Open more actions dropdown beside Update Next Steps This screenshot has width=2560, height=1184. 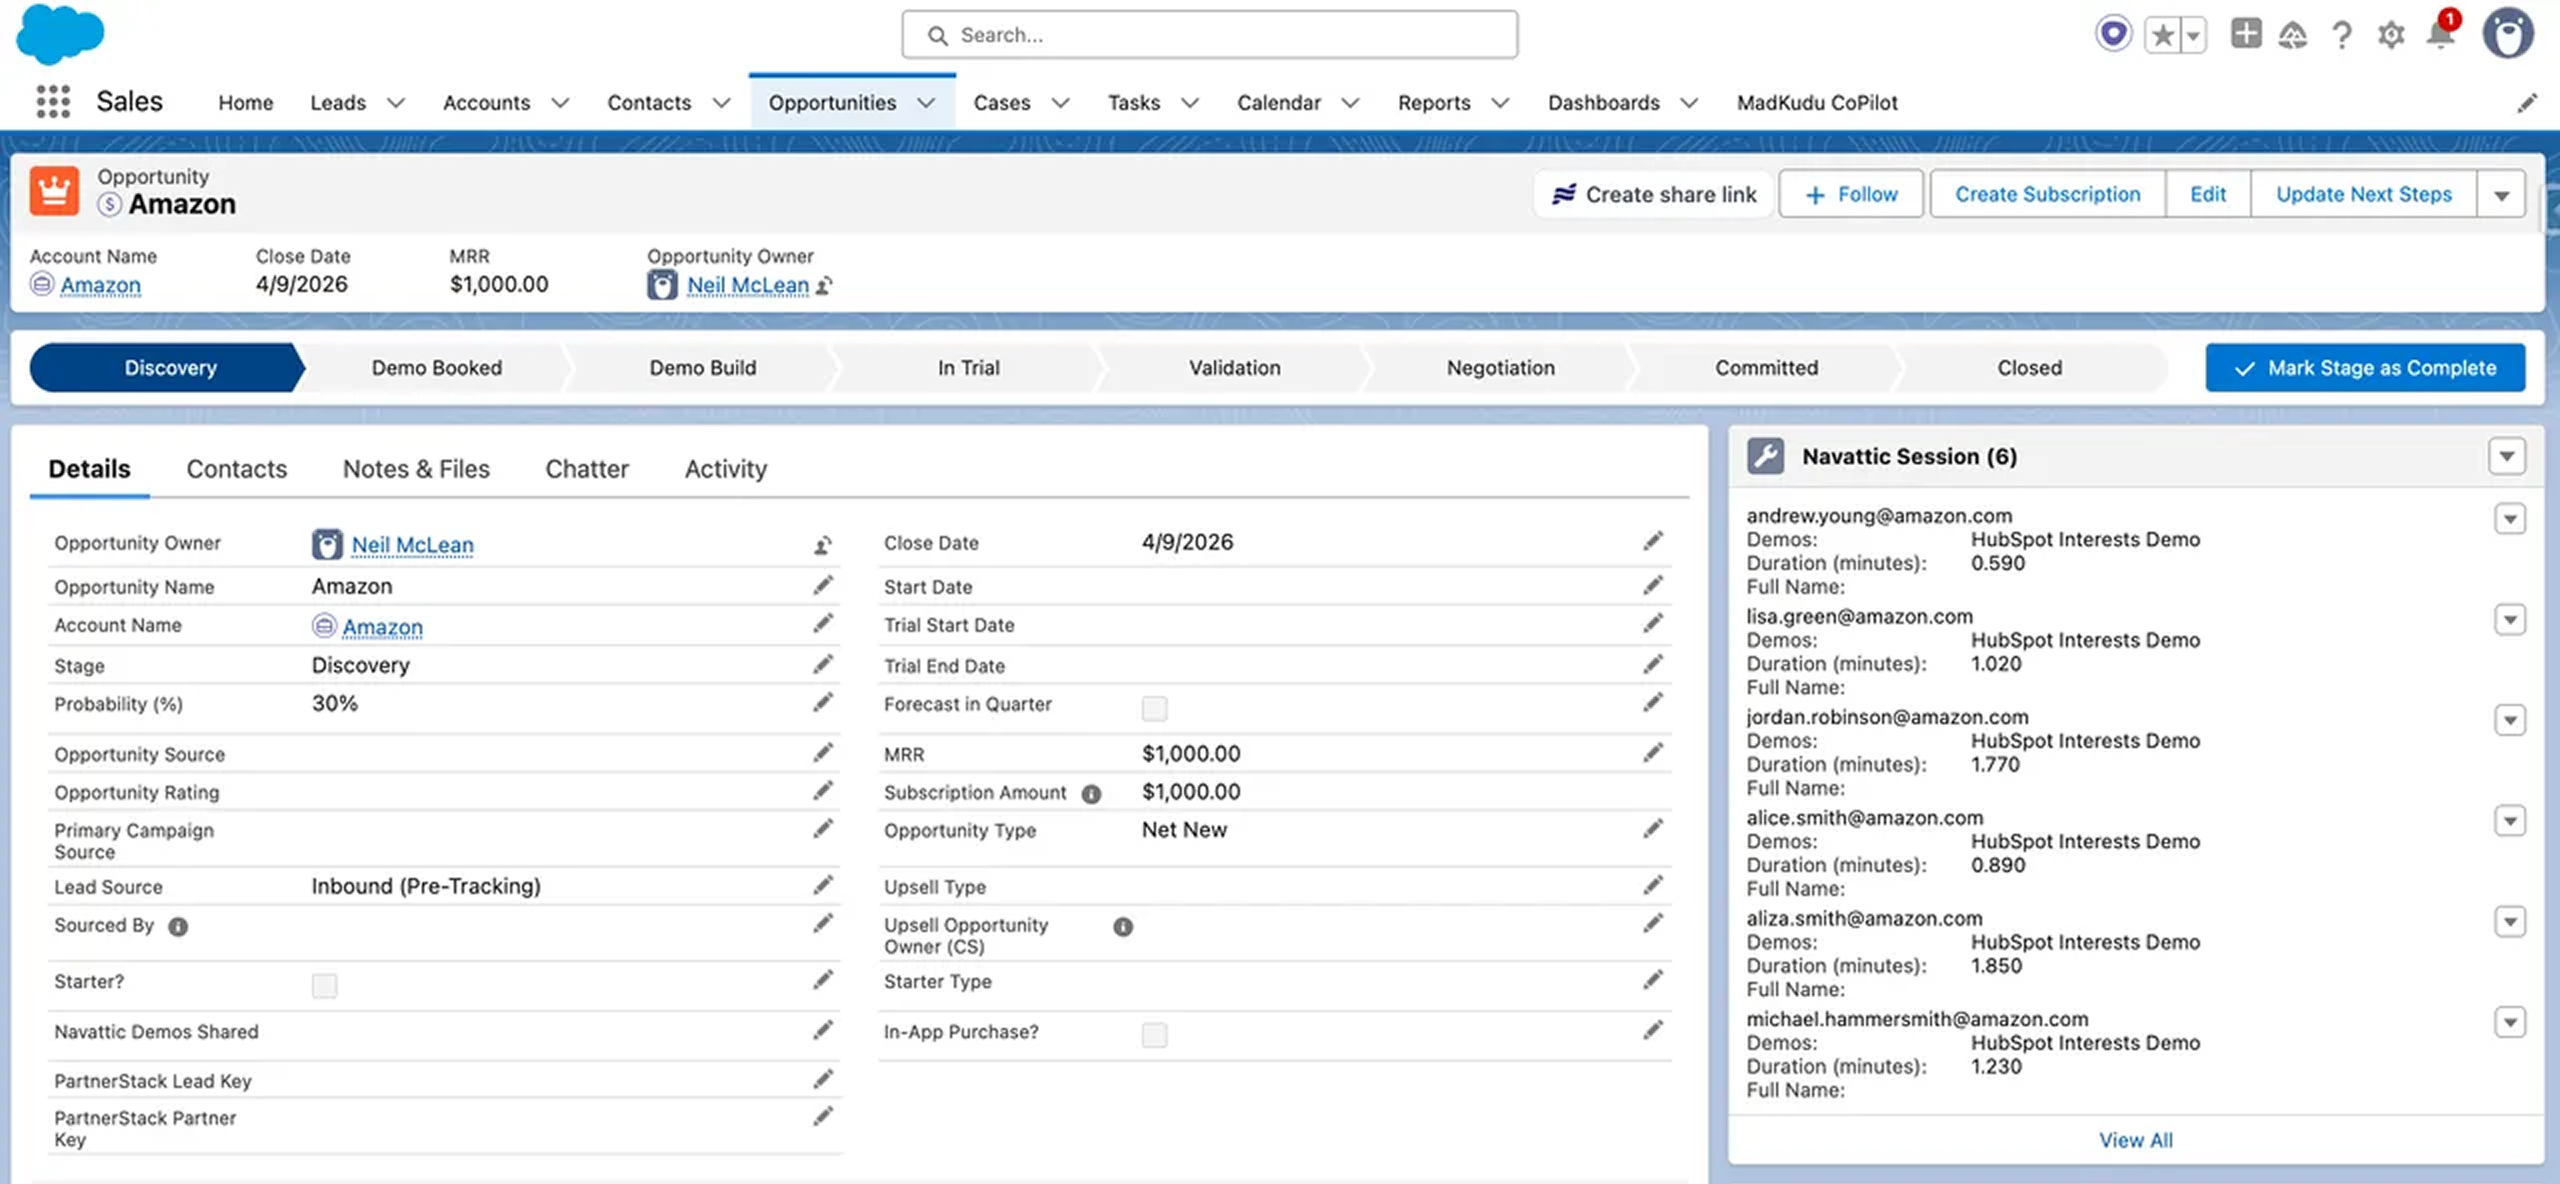pyautogui.click(x=2501, y=195)
